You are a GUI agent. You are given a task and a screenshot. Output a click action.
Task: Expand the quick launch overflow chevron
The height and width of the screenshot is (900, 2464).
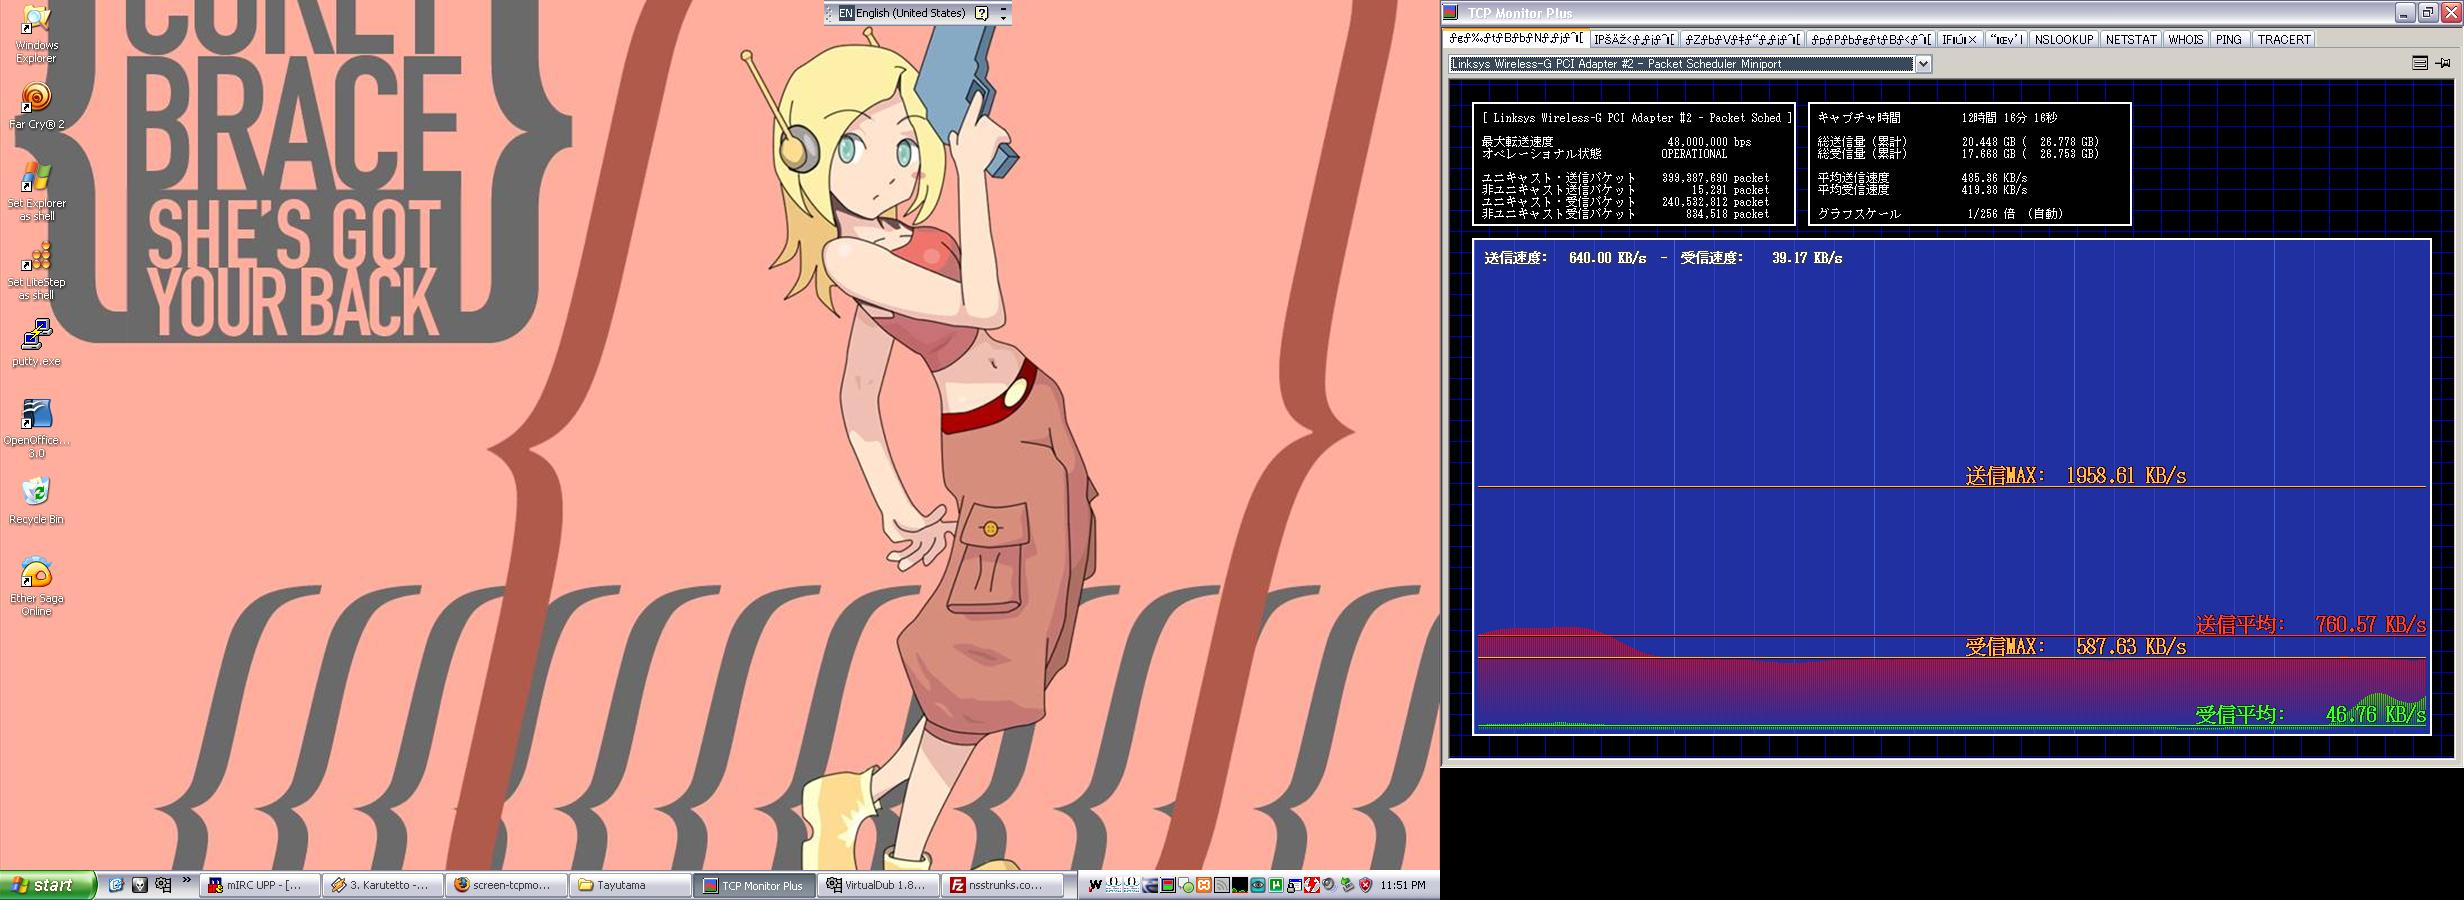(186, 881)
